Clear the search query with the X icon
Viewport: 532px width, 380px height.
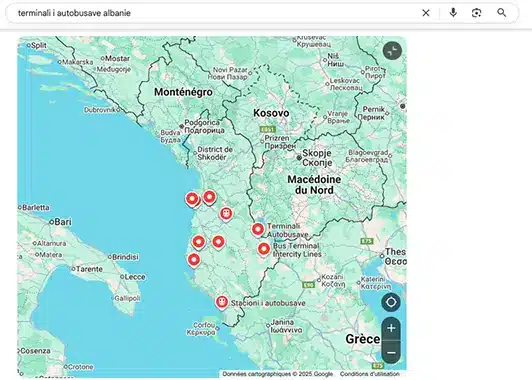[426, 13]
